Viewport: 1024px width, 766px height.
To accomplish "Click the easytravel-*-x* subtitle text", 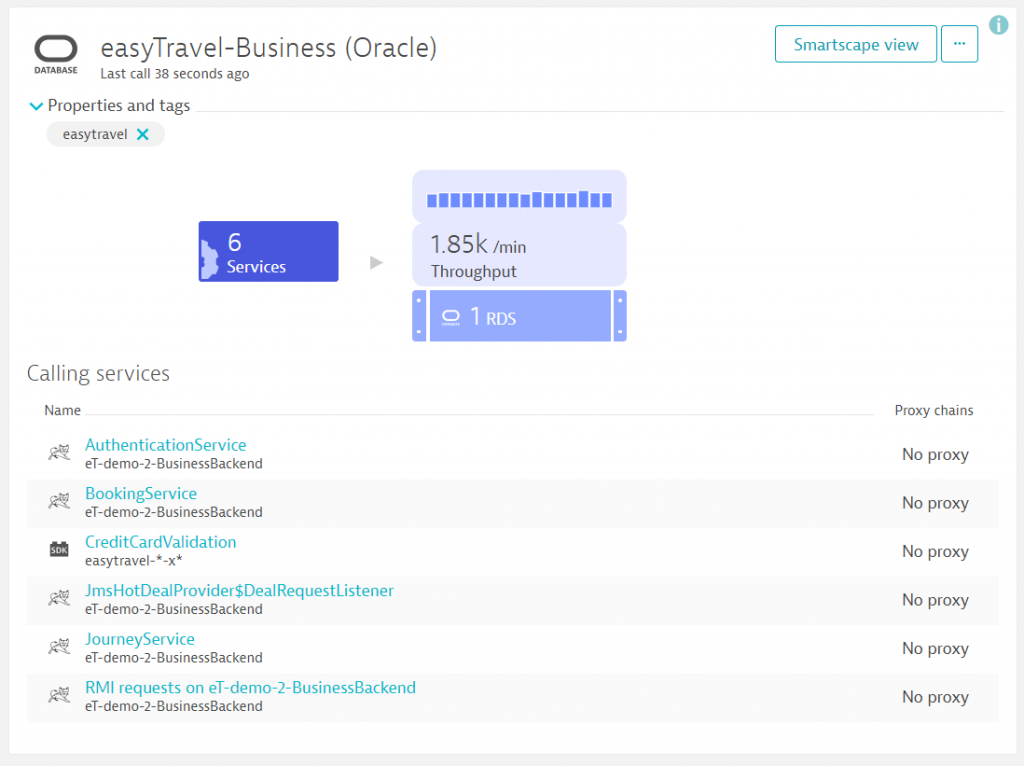I will click(133, 561).
